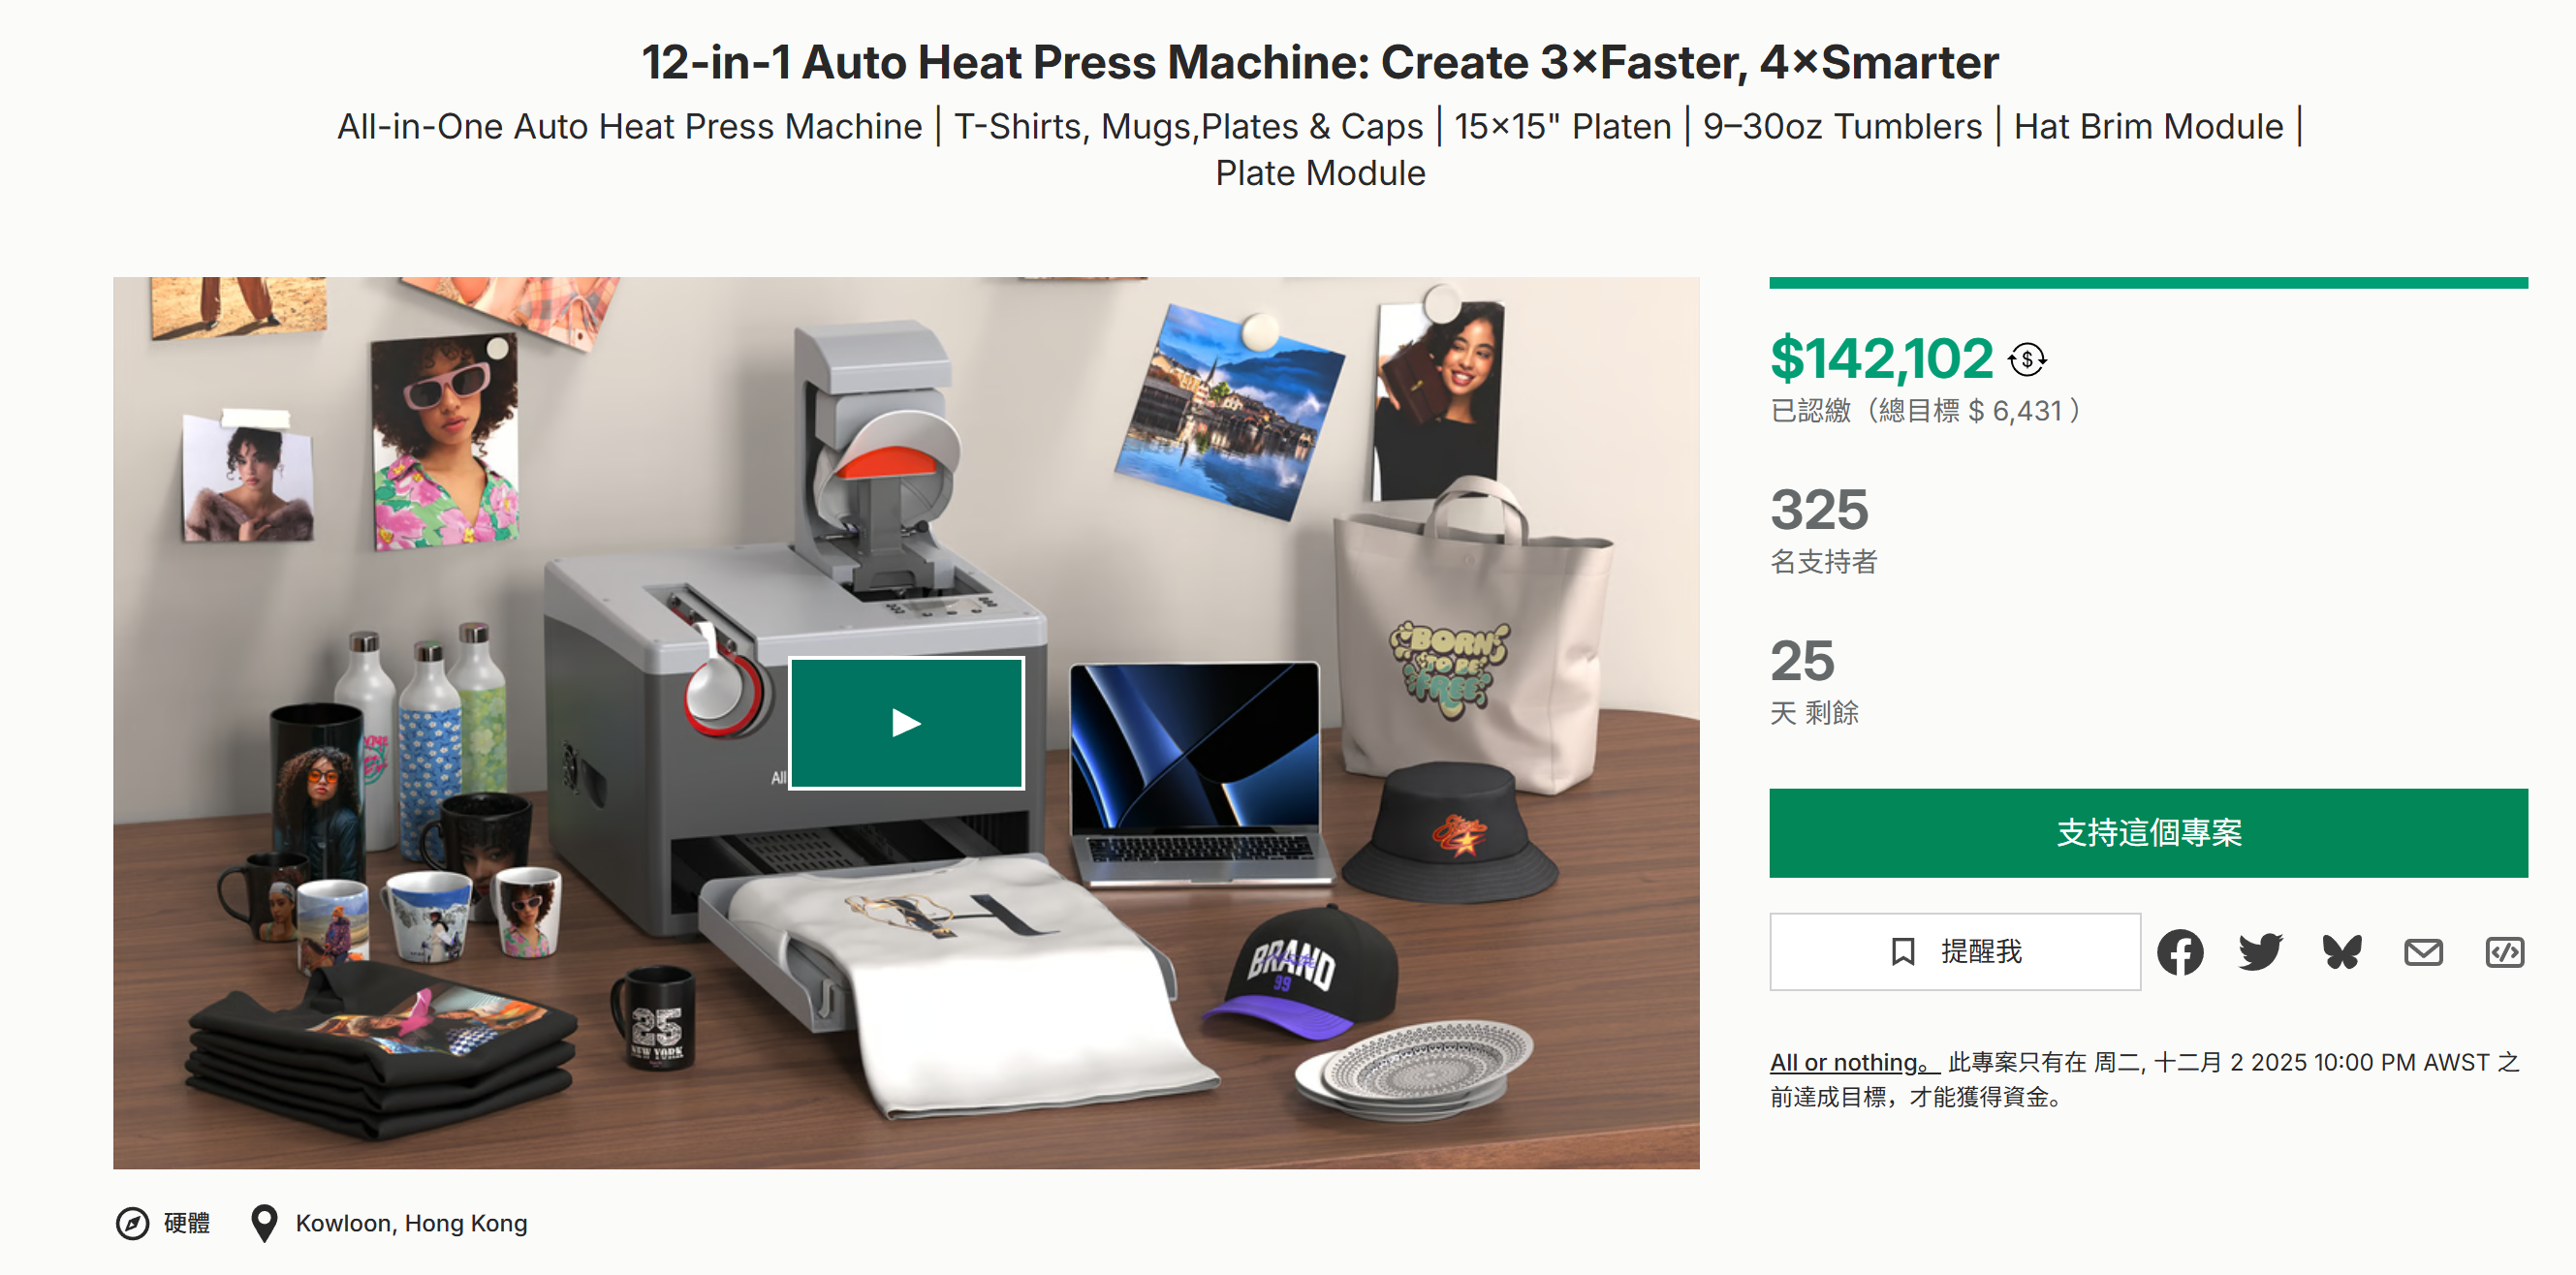2576x1275 pixels.
Task: Click the compass icon beside 硬體
Action: point(132,1223)
